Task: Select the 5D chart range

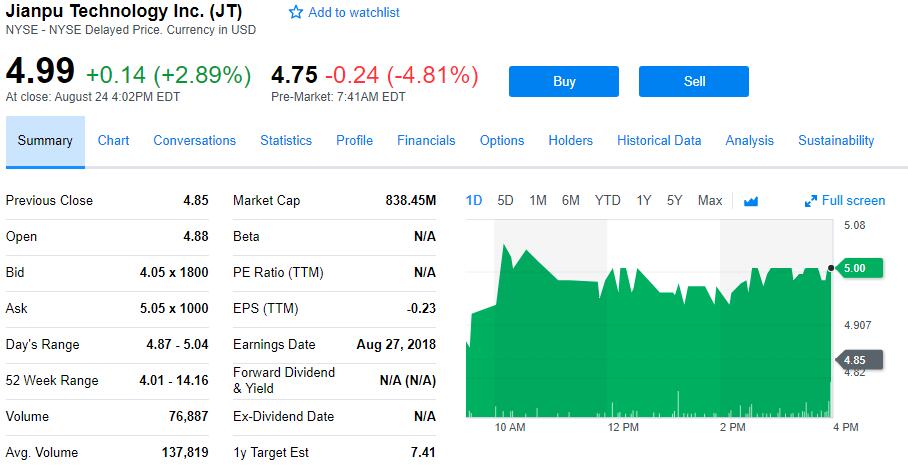Action: (505, 201)
